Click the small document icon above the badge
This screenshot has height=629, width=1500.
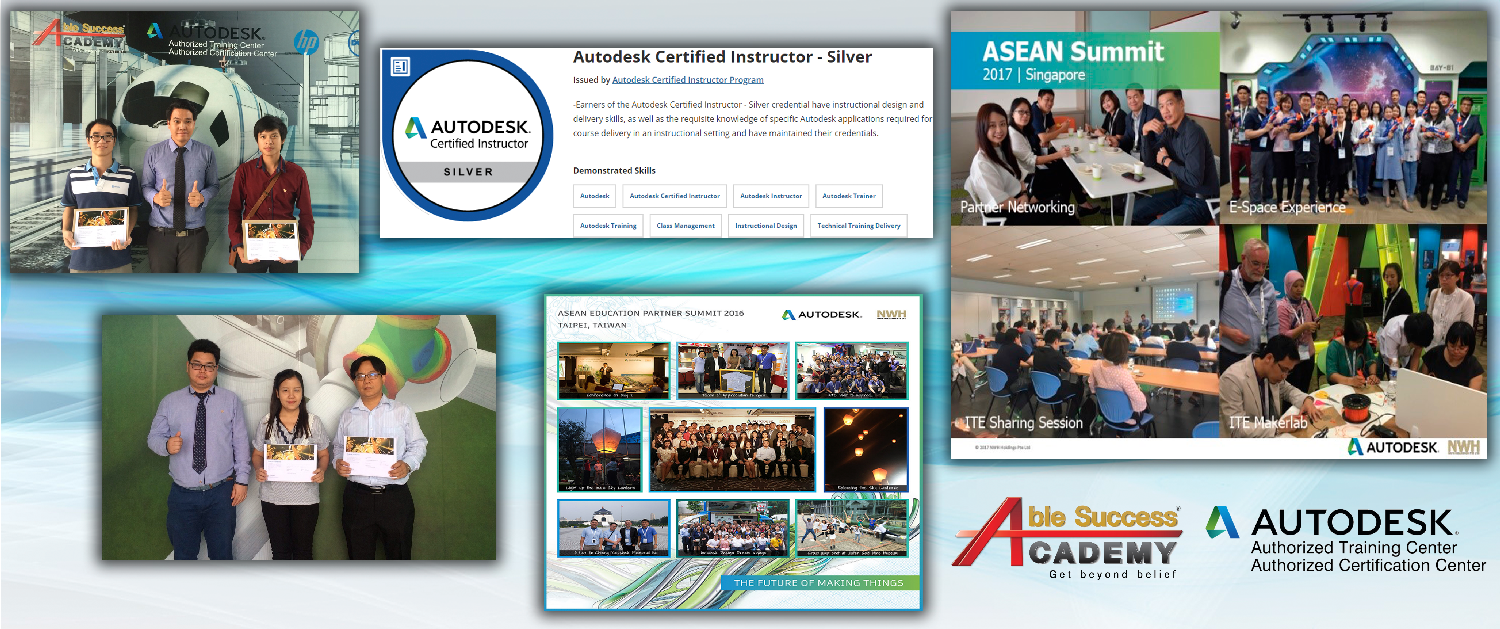coord(400,66)
